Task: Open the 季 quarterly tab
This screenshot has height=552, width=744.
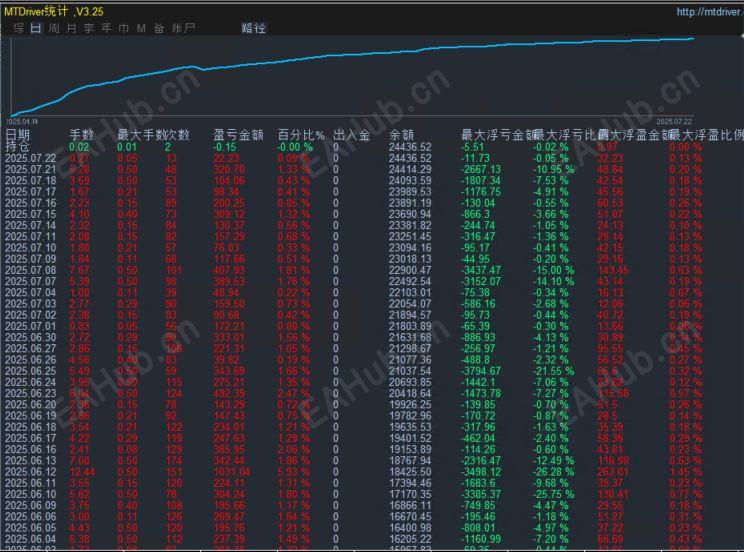Action: click(89, 28)
